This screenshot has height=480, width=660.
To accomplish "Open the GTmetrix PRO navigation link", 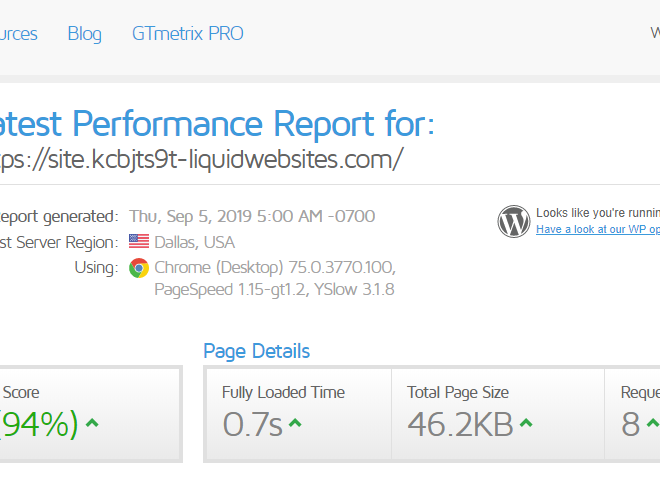I will 188,34.
